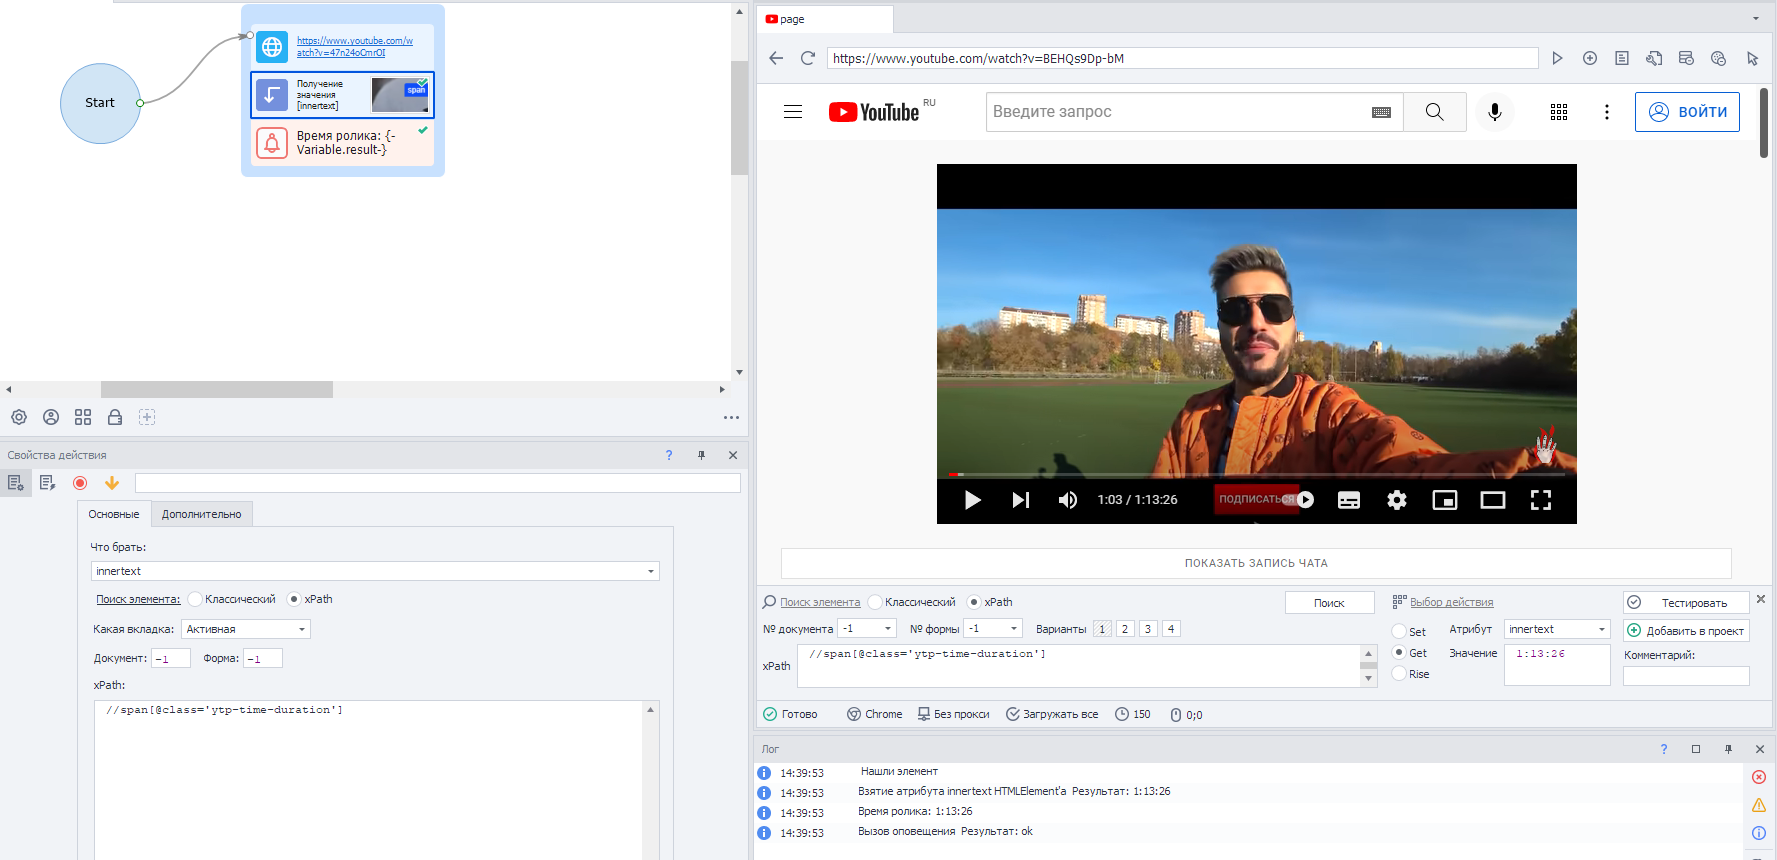Open the YouTube hamburger menu

coord(793,112)
